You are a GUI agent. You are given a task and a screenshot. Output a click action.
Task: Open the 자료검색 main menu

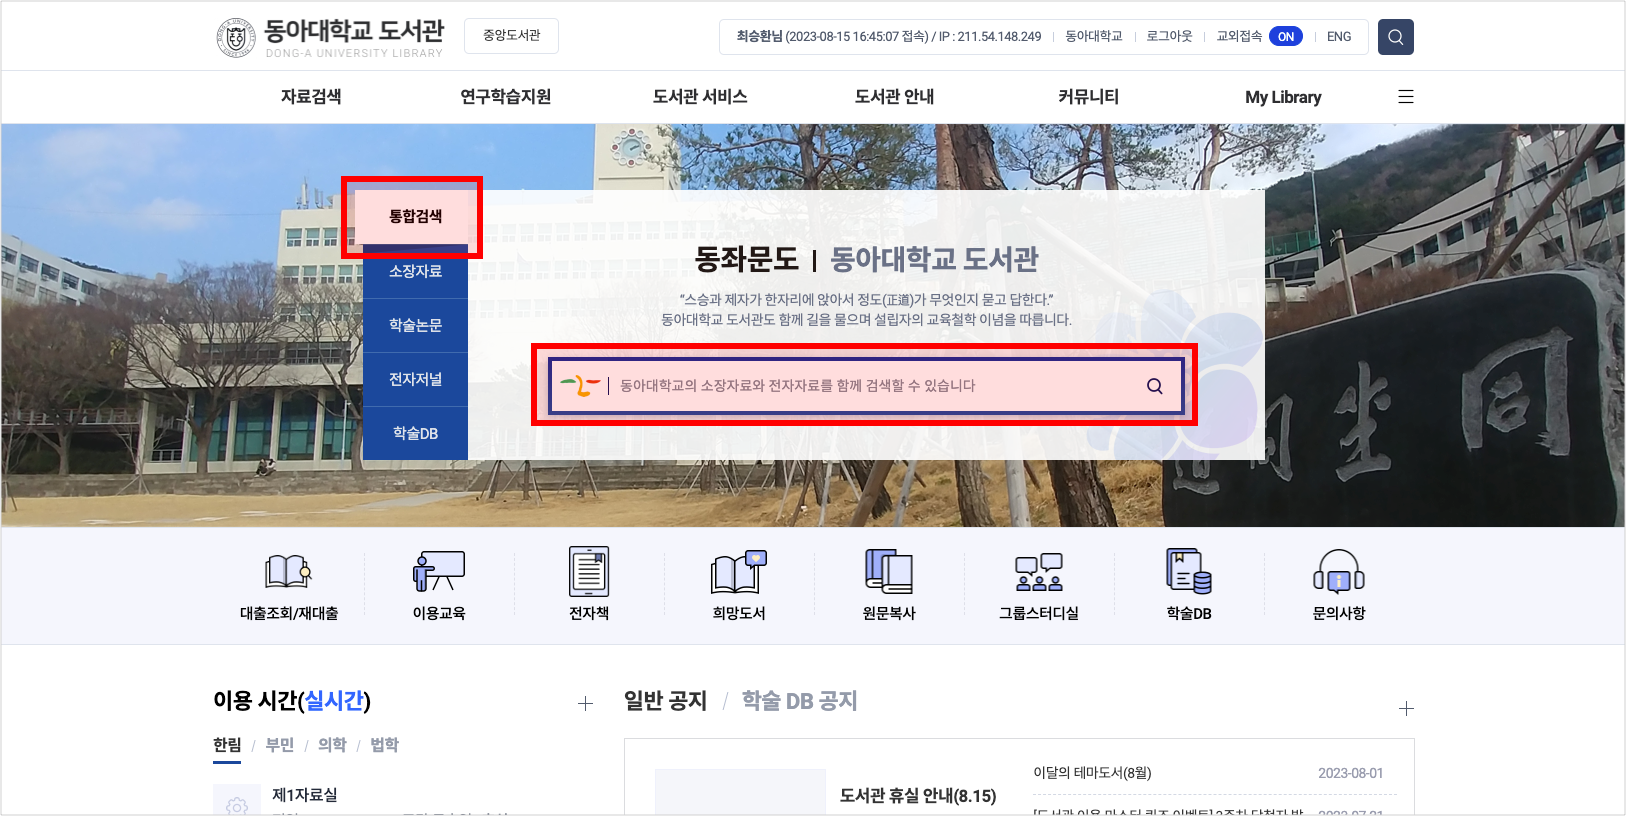click(311, 97)
